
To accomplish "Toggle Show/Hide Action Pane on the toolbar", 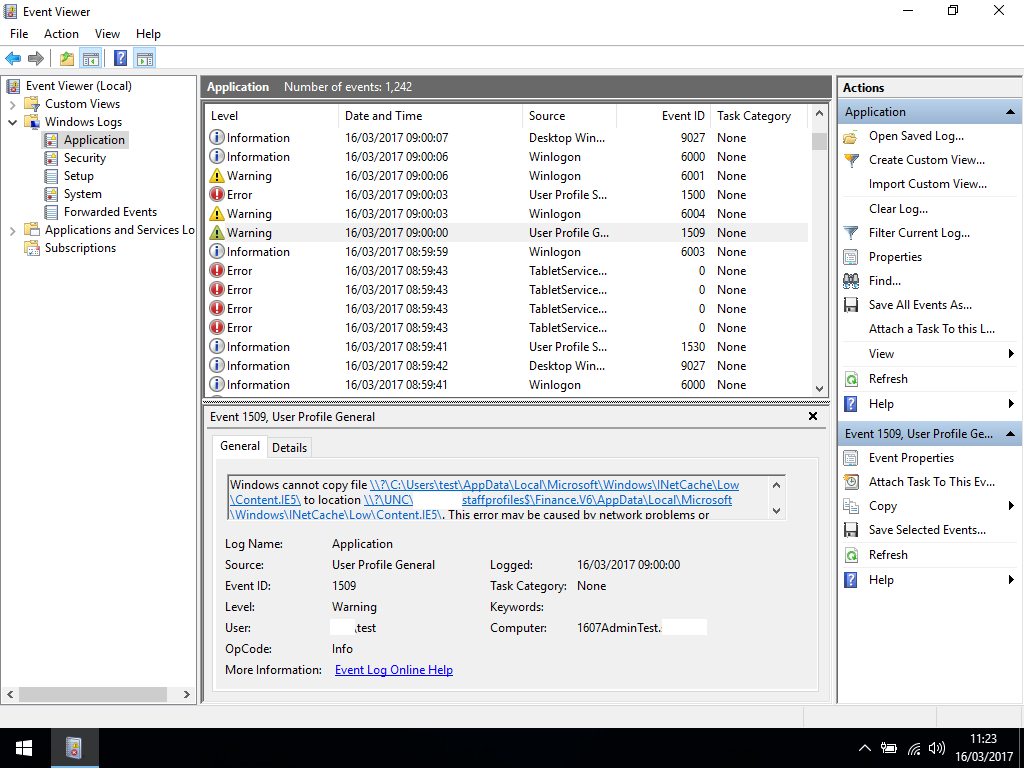I will click(x=143, y=57).
